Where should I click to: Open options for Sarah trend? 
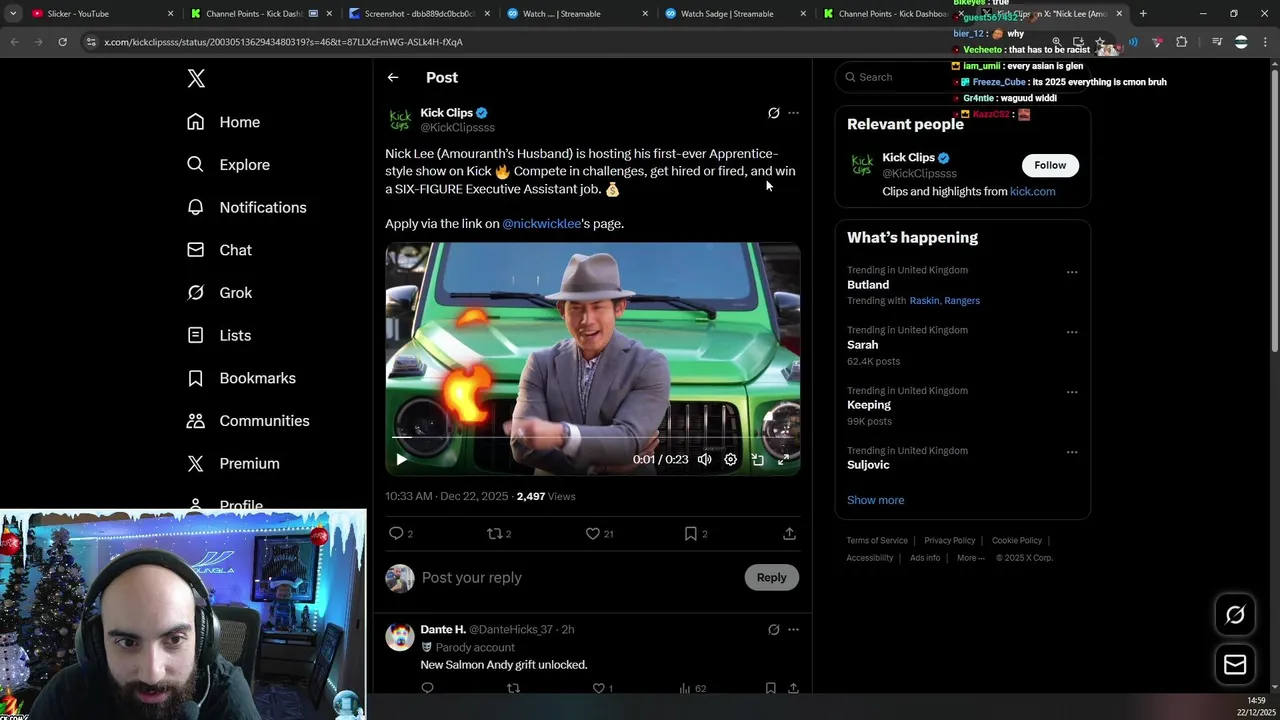coord(1071,332)
